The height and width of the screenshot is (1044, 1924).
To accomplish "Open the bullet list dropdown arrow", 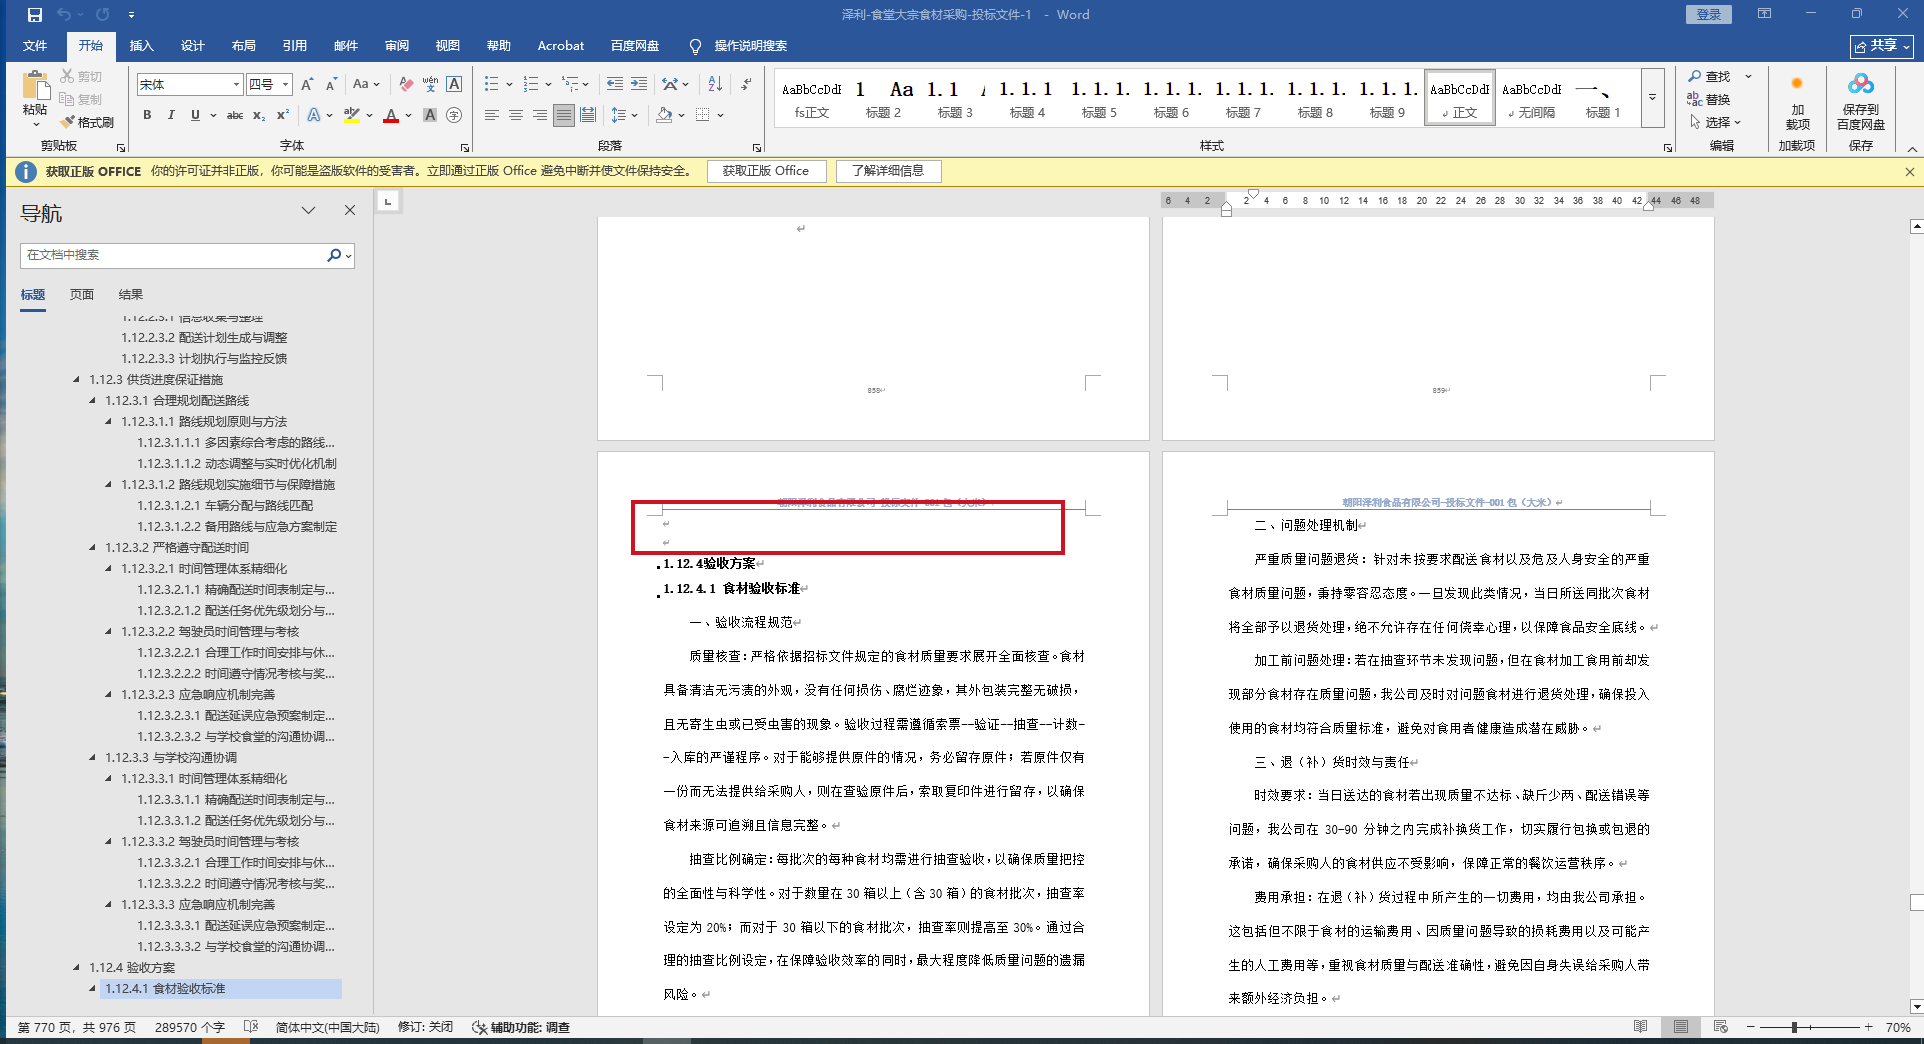I will click(509, 84).
